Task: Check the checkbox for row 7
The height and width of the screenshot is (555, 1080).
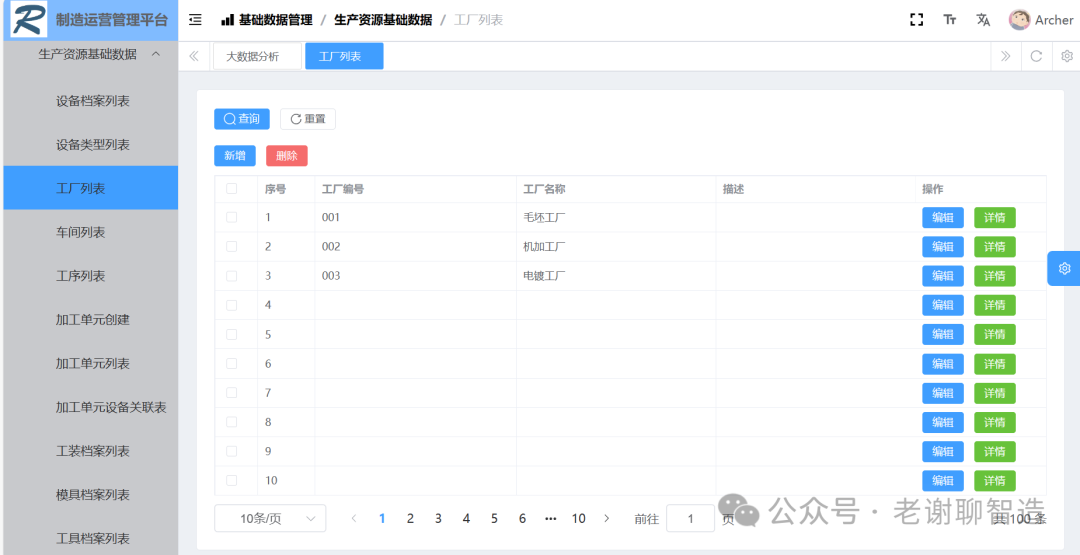Action: 231,392
